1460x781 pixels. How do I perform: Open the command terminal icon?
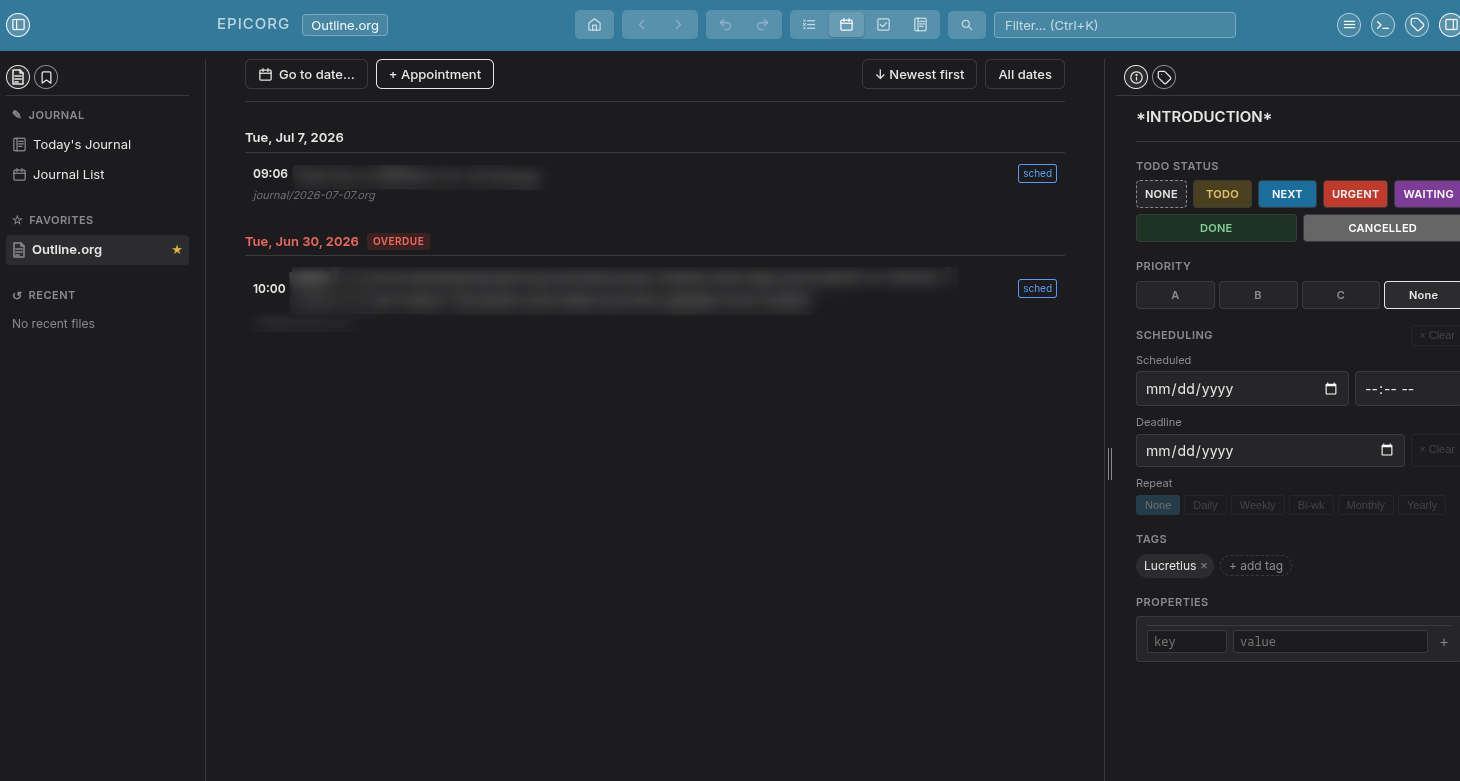click(x=1383, y=25)
